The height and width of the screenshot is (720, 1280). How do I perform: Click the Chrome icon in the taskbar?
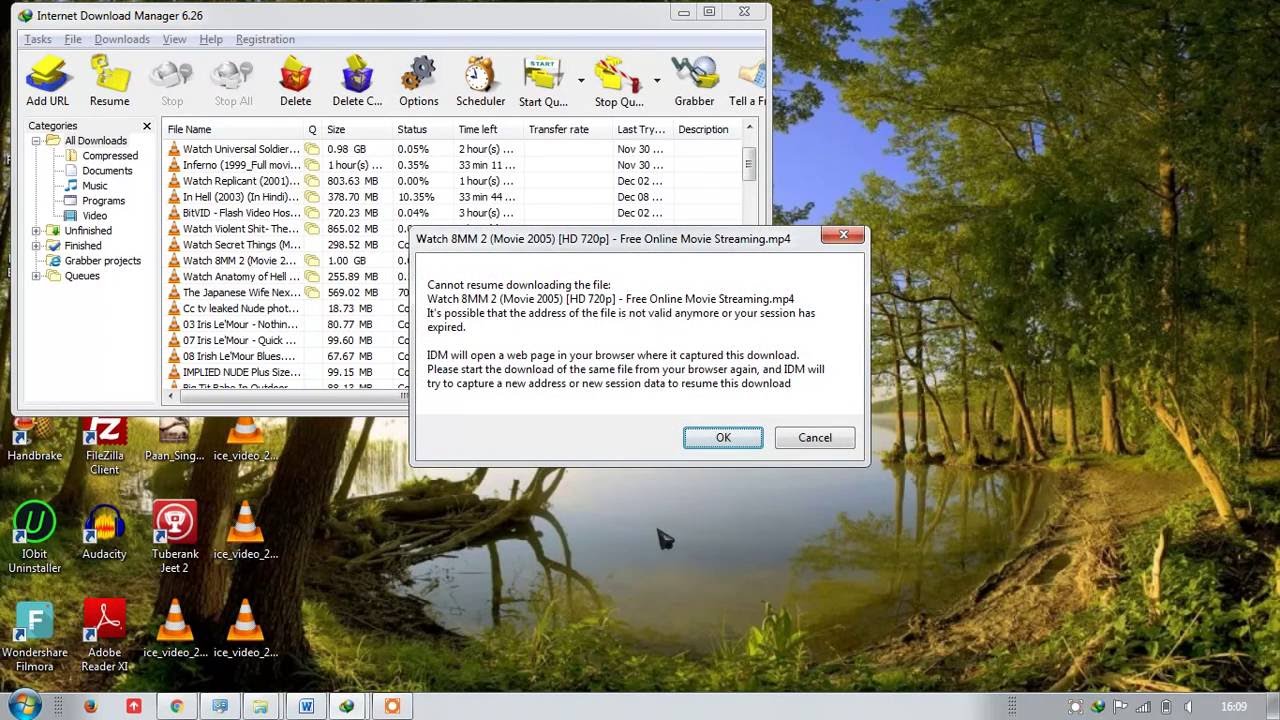coord(177,706)
